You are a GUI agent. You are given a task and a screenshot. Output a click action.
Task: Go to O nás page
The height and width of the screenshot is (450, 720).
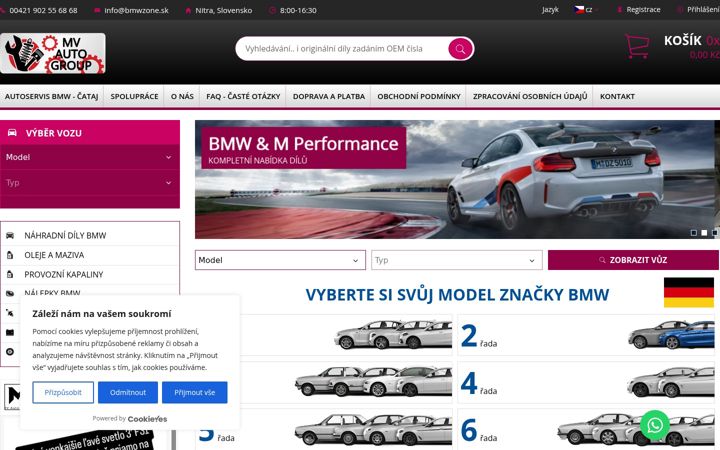(x=182, y=96)
